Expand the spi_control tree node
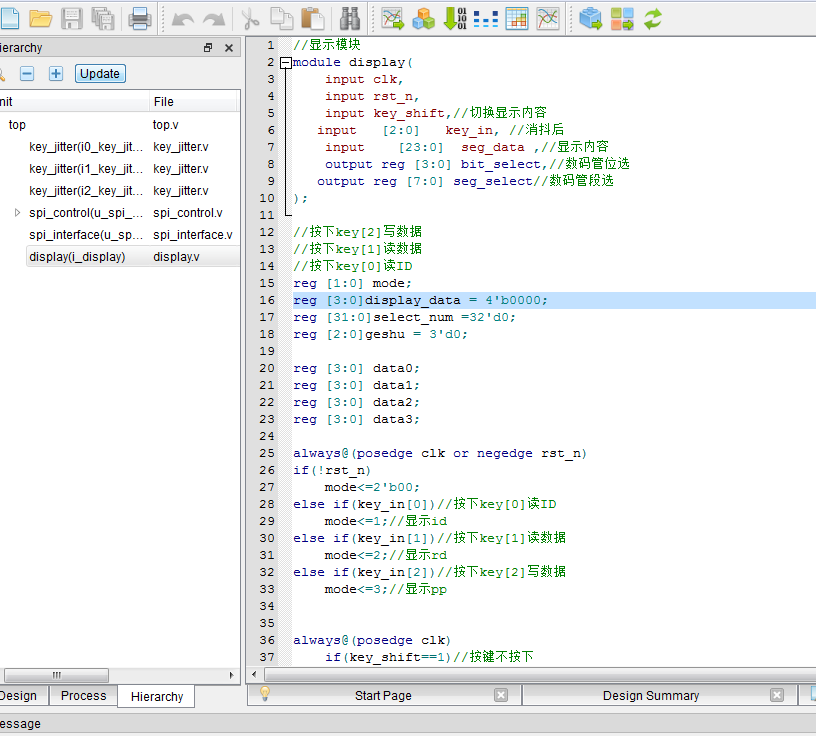Screen dimensions: 816x736 pos(17,213)
